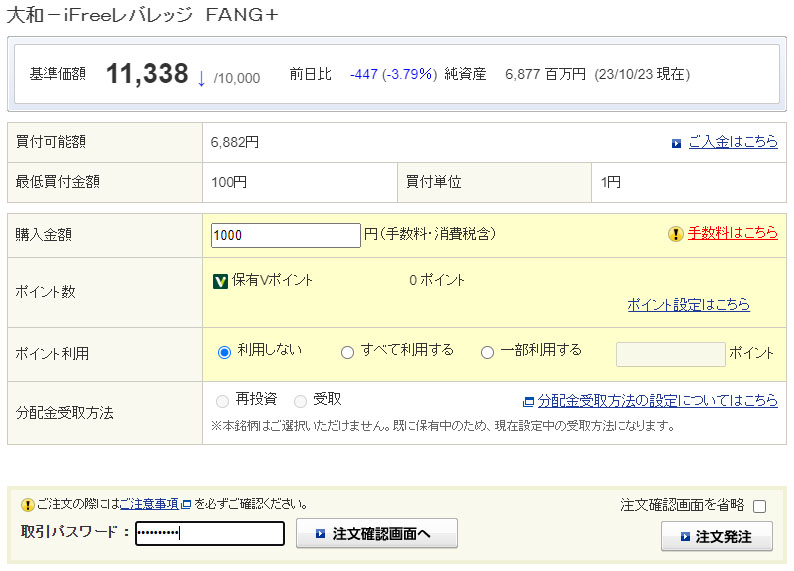
Task: Open the 手数料はこちら link
Action: coord(732,233)
